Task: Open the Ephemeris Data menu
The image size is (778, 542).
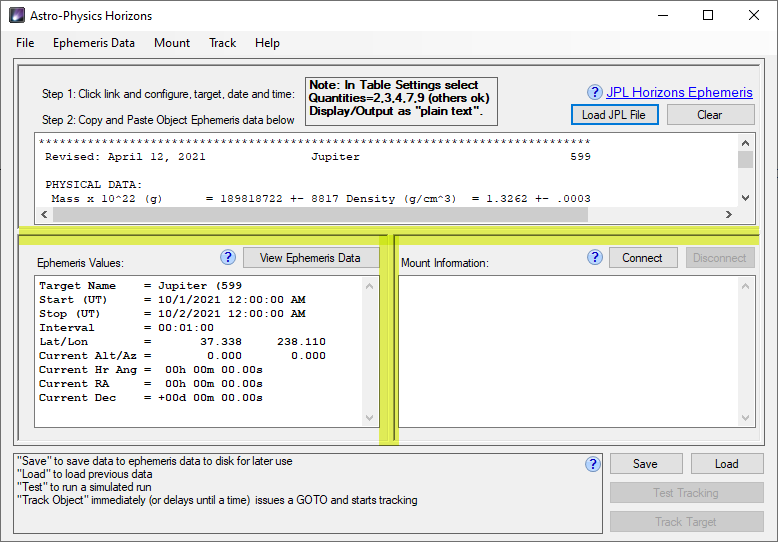Action: (94, 43)
